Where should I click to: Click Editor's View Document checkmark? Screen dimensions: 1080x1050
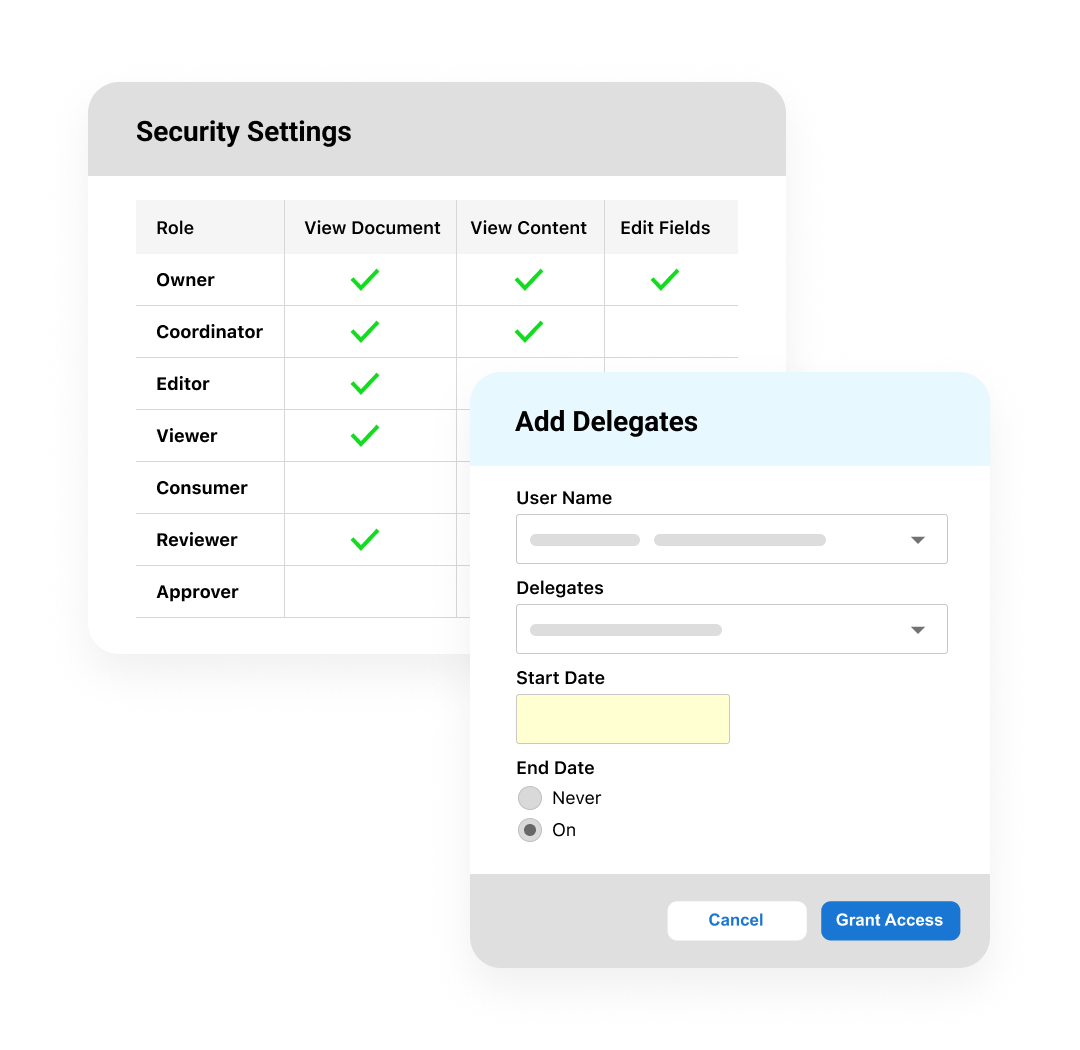coord(365,384)
